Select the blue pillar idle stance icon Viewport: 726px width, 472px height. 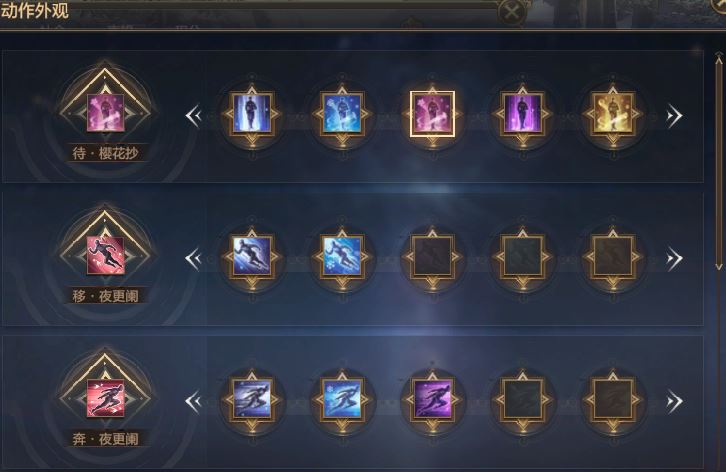[252, 114]
